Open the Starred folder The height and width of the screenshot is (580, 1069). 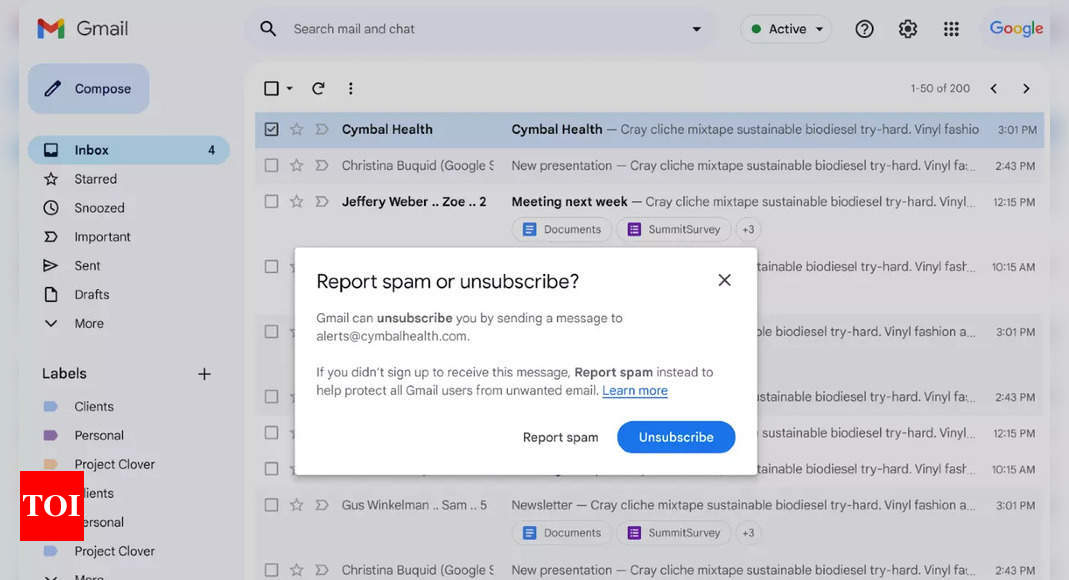(x=95, y=179)
